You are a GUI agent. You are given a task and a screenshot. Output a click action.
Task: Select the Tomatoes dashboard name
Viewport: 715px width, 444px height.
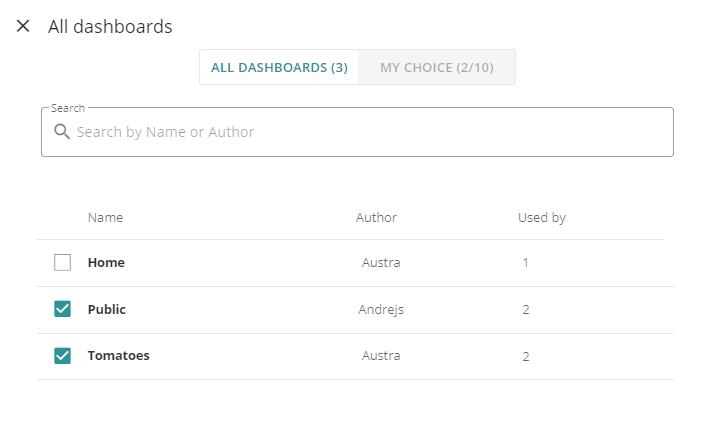pos(119,356)
